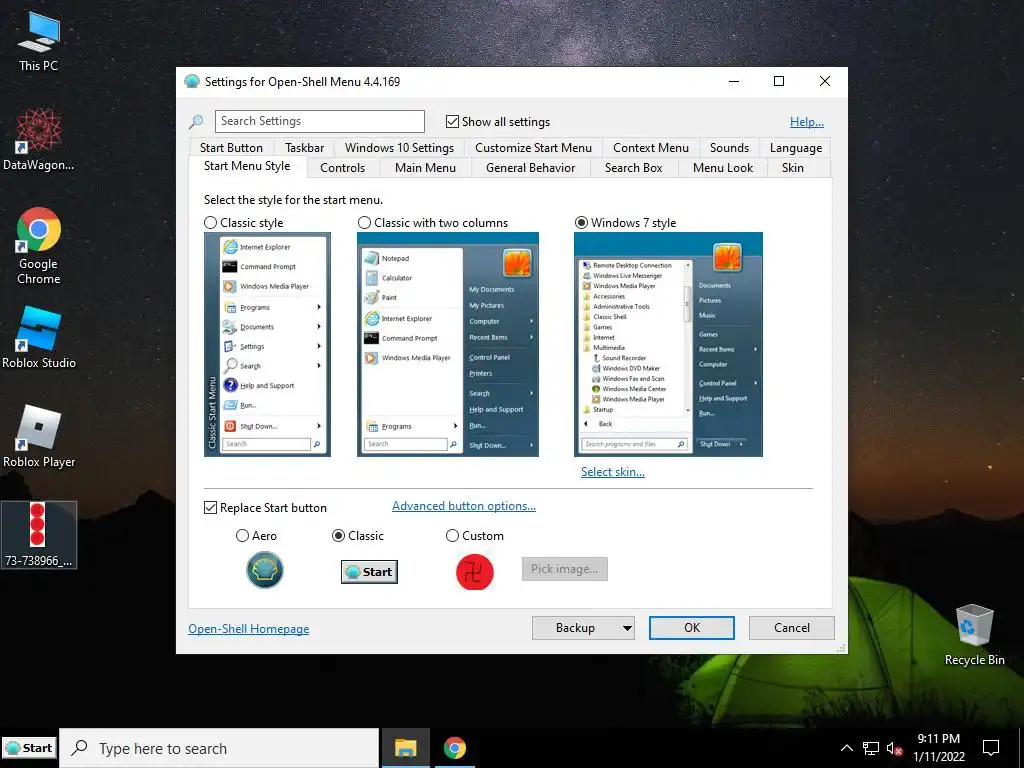Open This PC desktop icon

(39, 42)
